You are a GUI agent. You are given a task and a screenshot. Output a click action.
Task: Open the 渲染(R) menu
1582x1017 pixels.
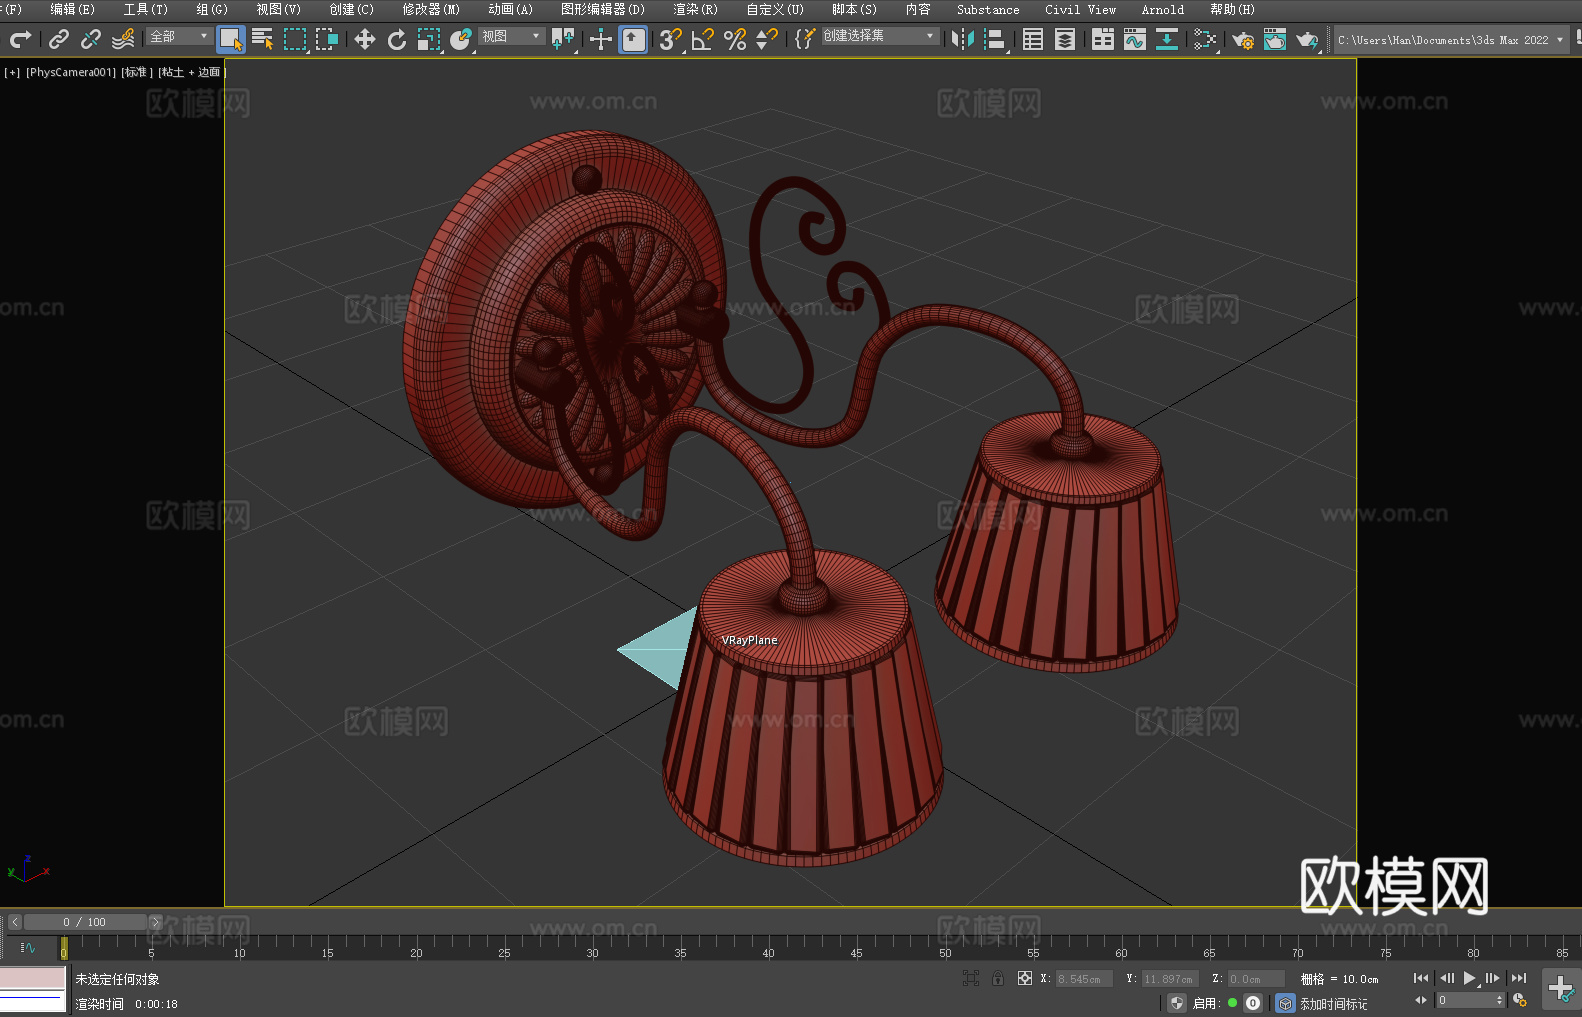point(695,9)
